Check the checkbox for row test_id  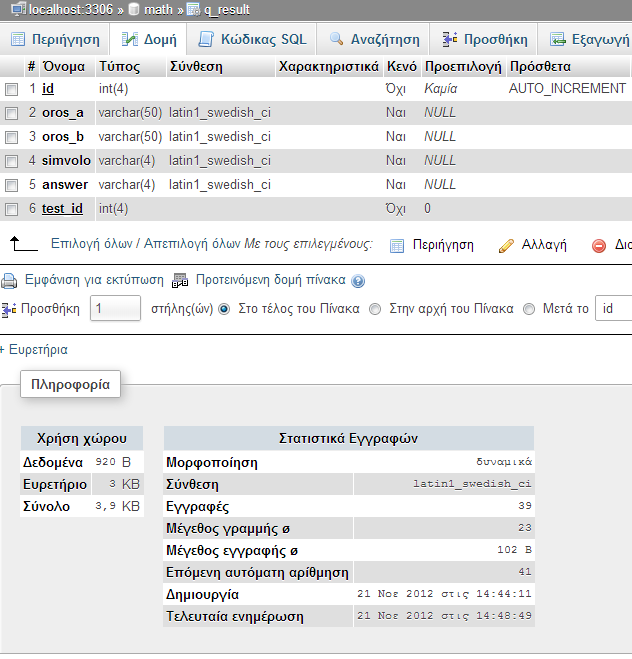click(11, 209)
